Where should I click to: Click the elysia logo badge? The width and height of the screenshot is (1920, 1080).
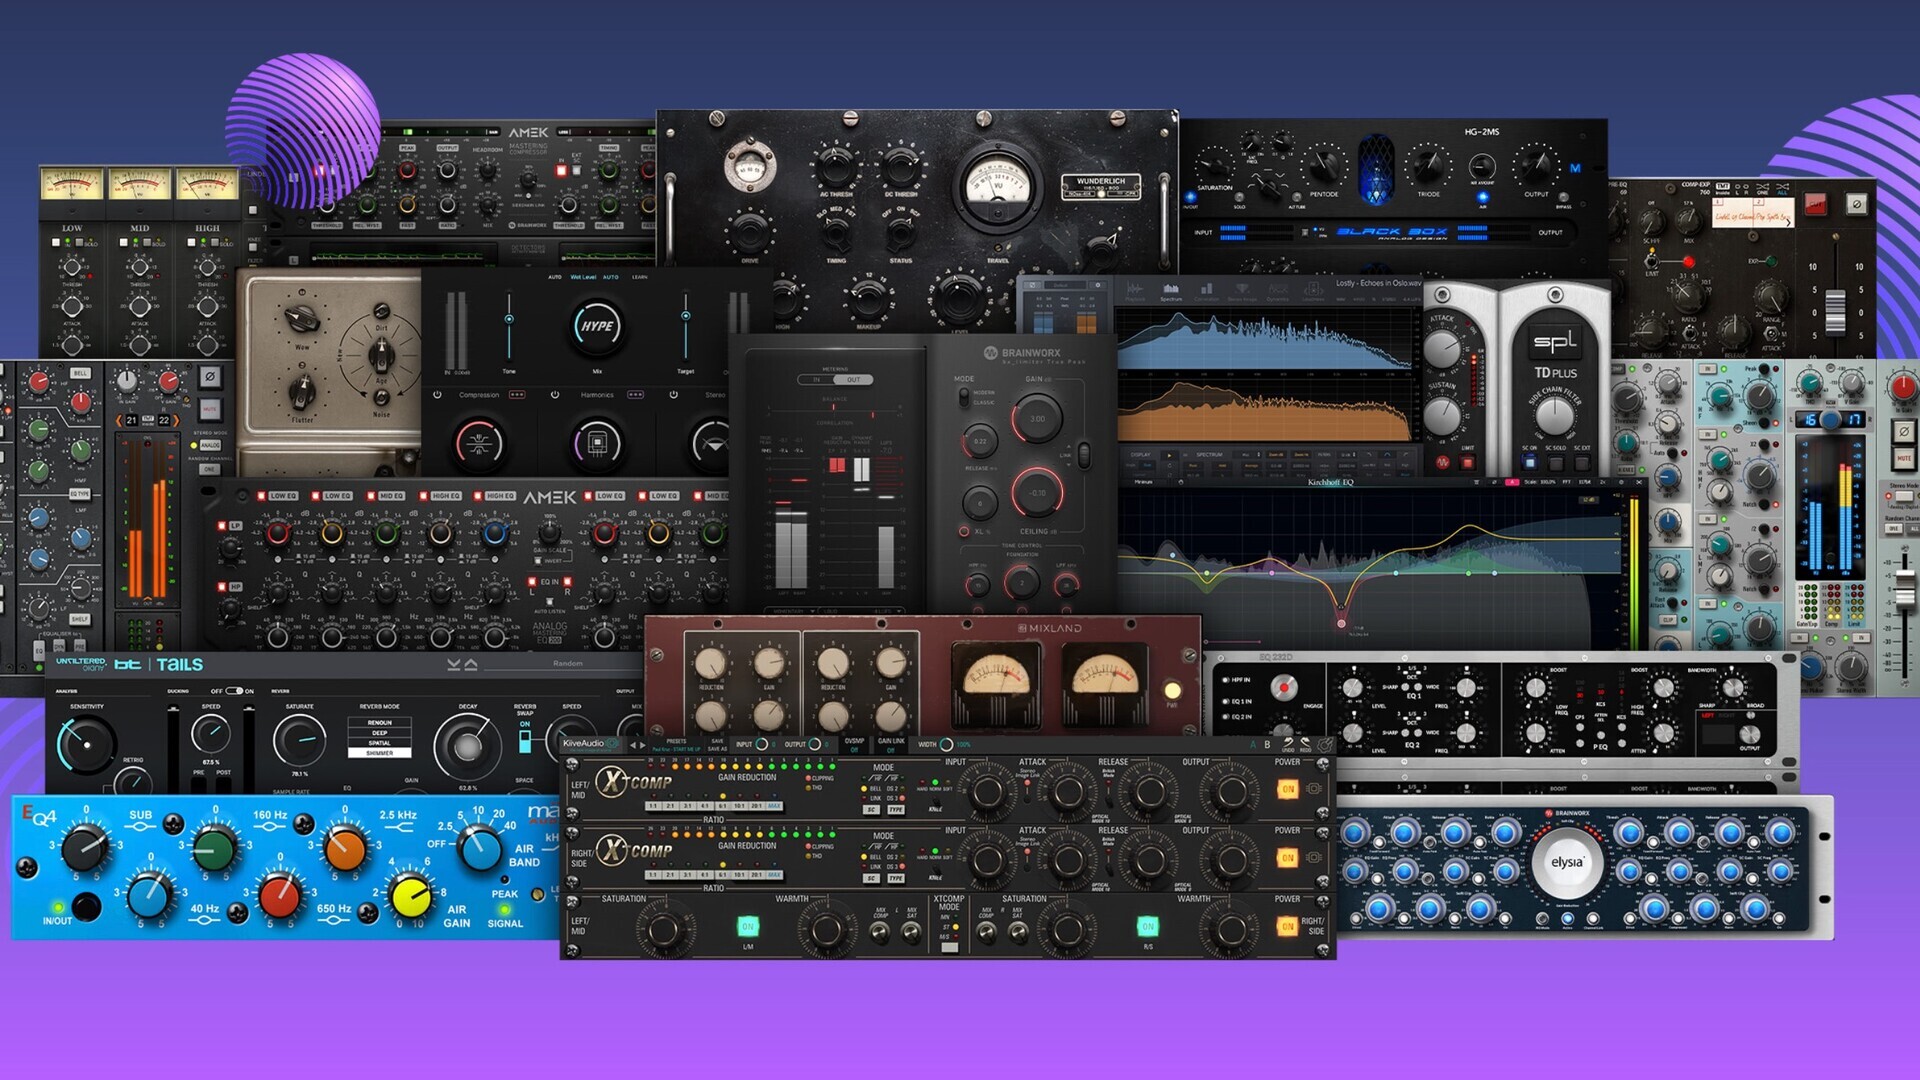point(1567,862)
